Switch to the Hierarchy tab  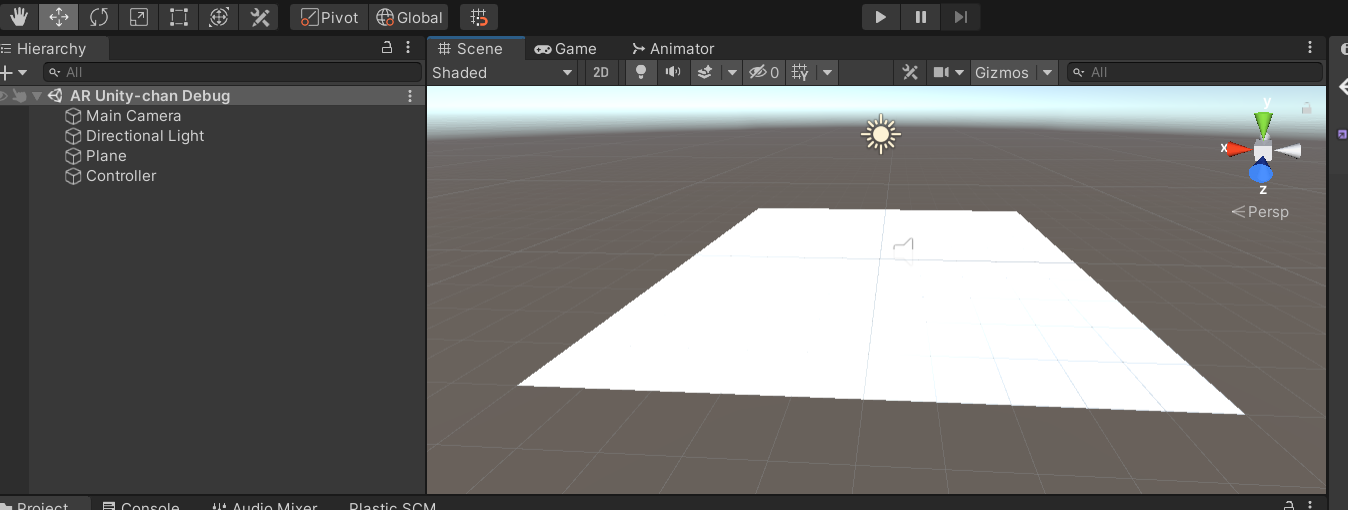click(x=50, y=48)
